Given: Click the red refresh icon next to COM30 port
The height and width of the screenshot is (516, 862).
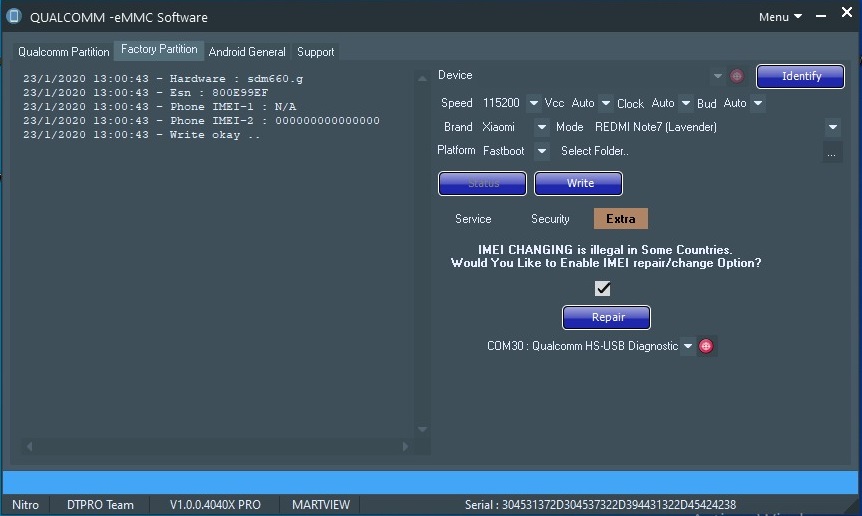Looking at the screenshot, I should 706,346.
